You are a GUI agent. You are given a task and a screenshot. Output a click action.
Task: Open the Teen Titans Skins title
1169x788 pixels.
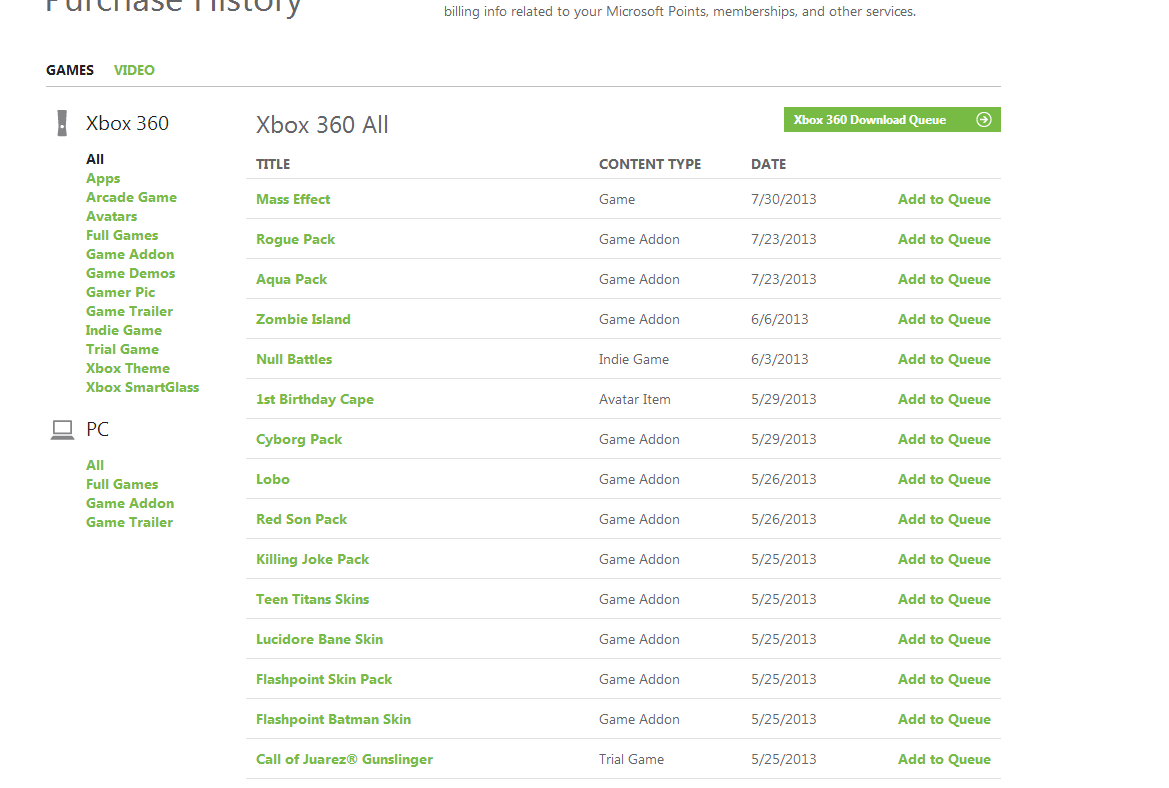[x=312, y=599]
